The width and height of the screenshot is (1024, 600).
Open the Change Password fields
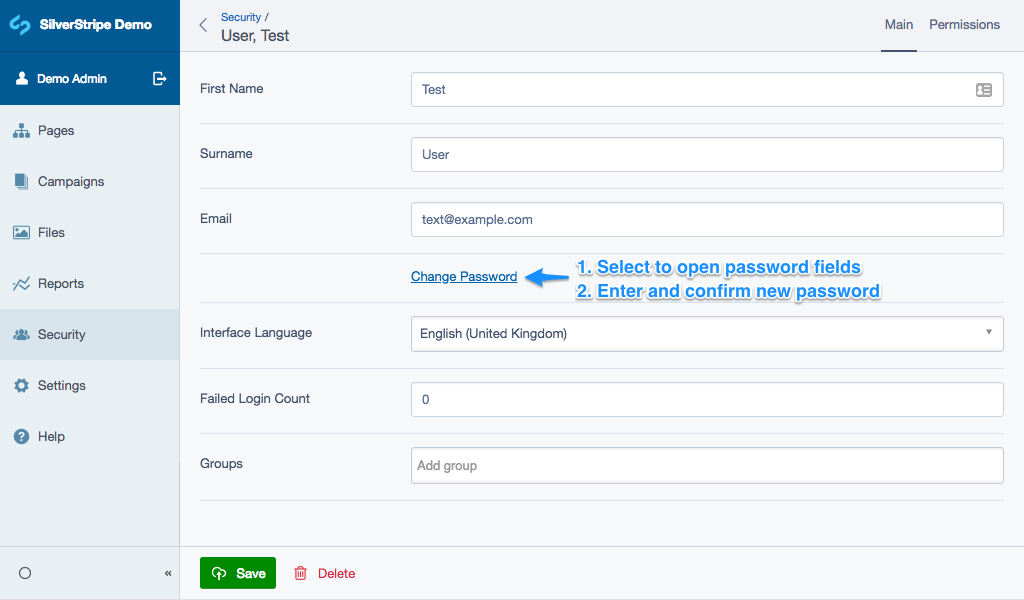click(x=463, y=276)
